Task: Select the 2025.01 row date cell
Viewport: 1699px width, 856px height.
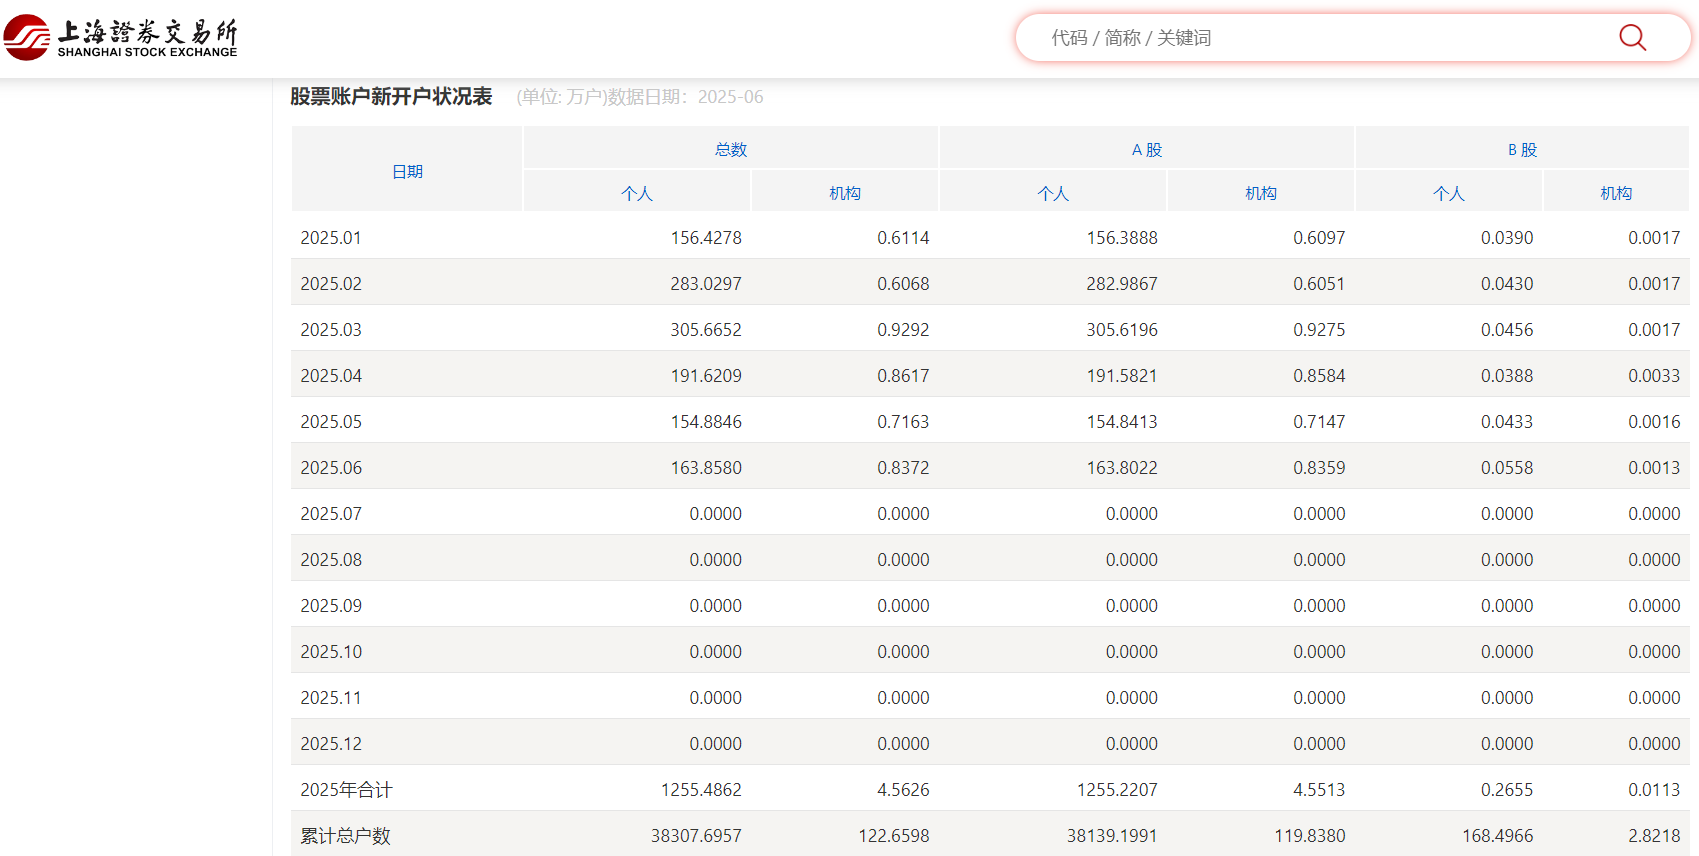Action: pyautogui.click(x=331, y=238)
